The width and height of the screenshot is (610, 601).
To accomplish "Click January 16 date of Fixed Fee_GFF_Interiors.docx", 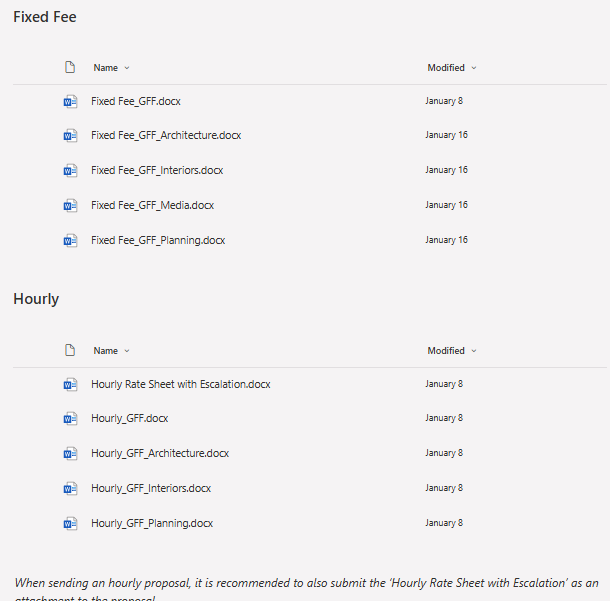I will pos(446,170).
